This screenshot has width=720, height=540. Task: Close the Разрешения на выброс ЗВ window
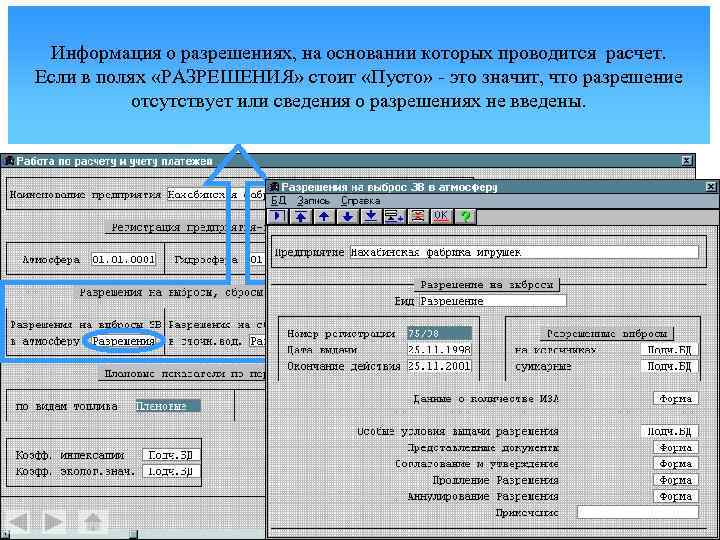(x=710, y=186)
